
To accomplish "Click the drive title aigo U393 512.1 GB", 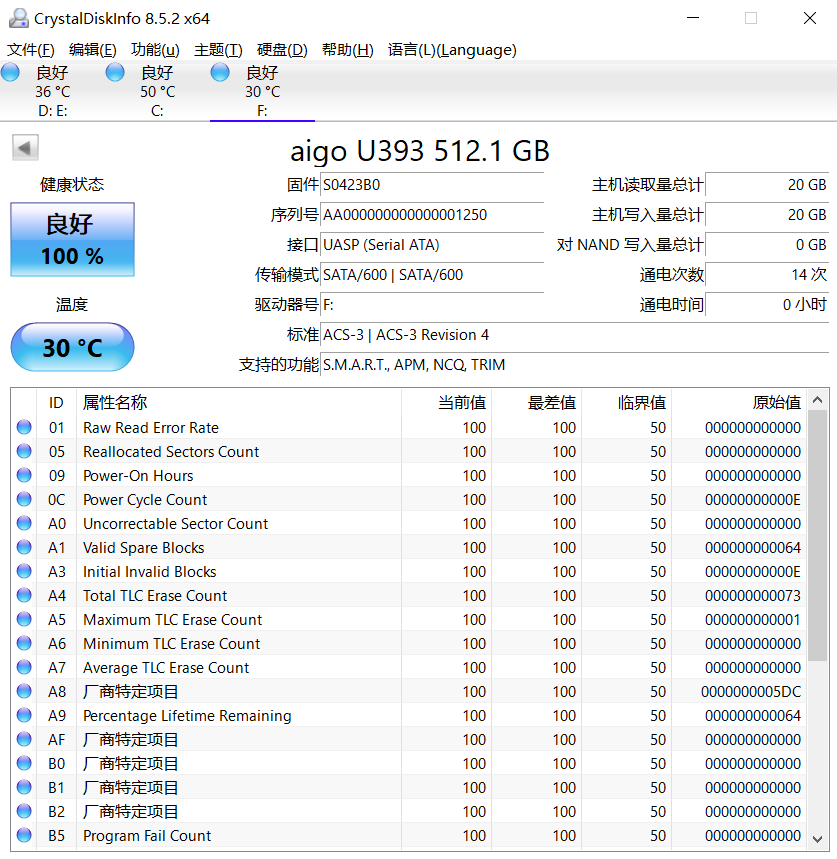I will 420,151.
